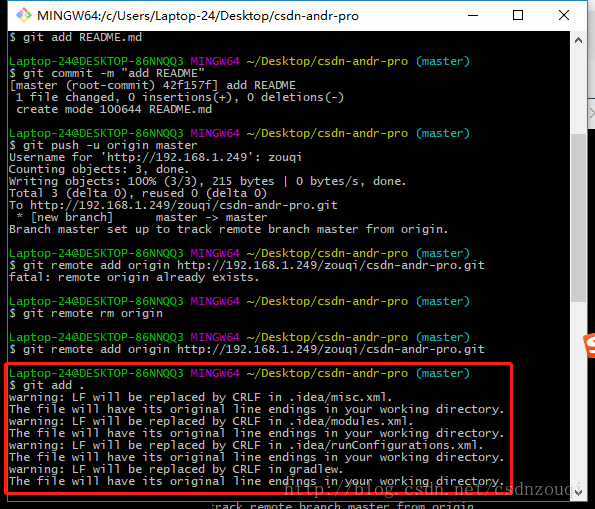Click the line '$ git add README.md'

[x=76, y=37]
